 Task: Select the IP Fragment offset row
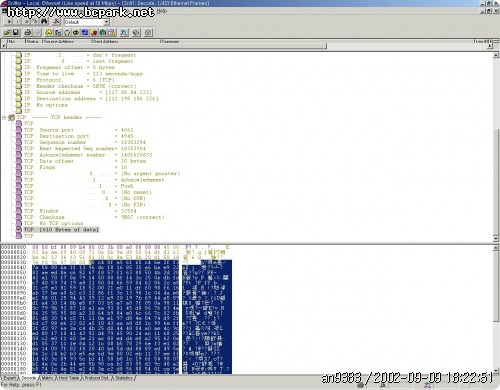click(69, 67)
